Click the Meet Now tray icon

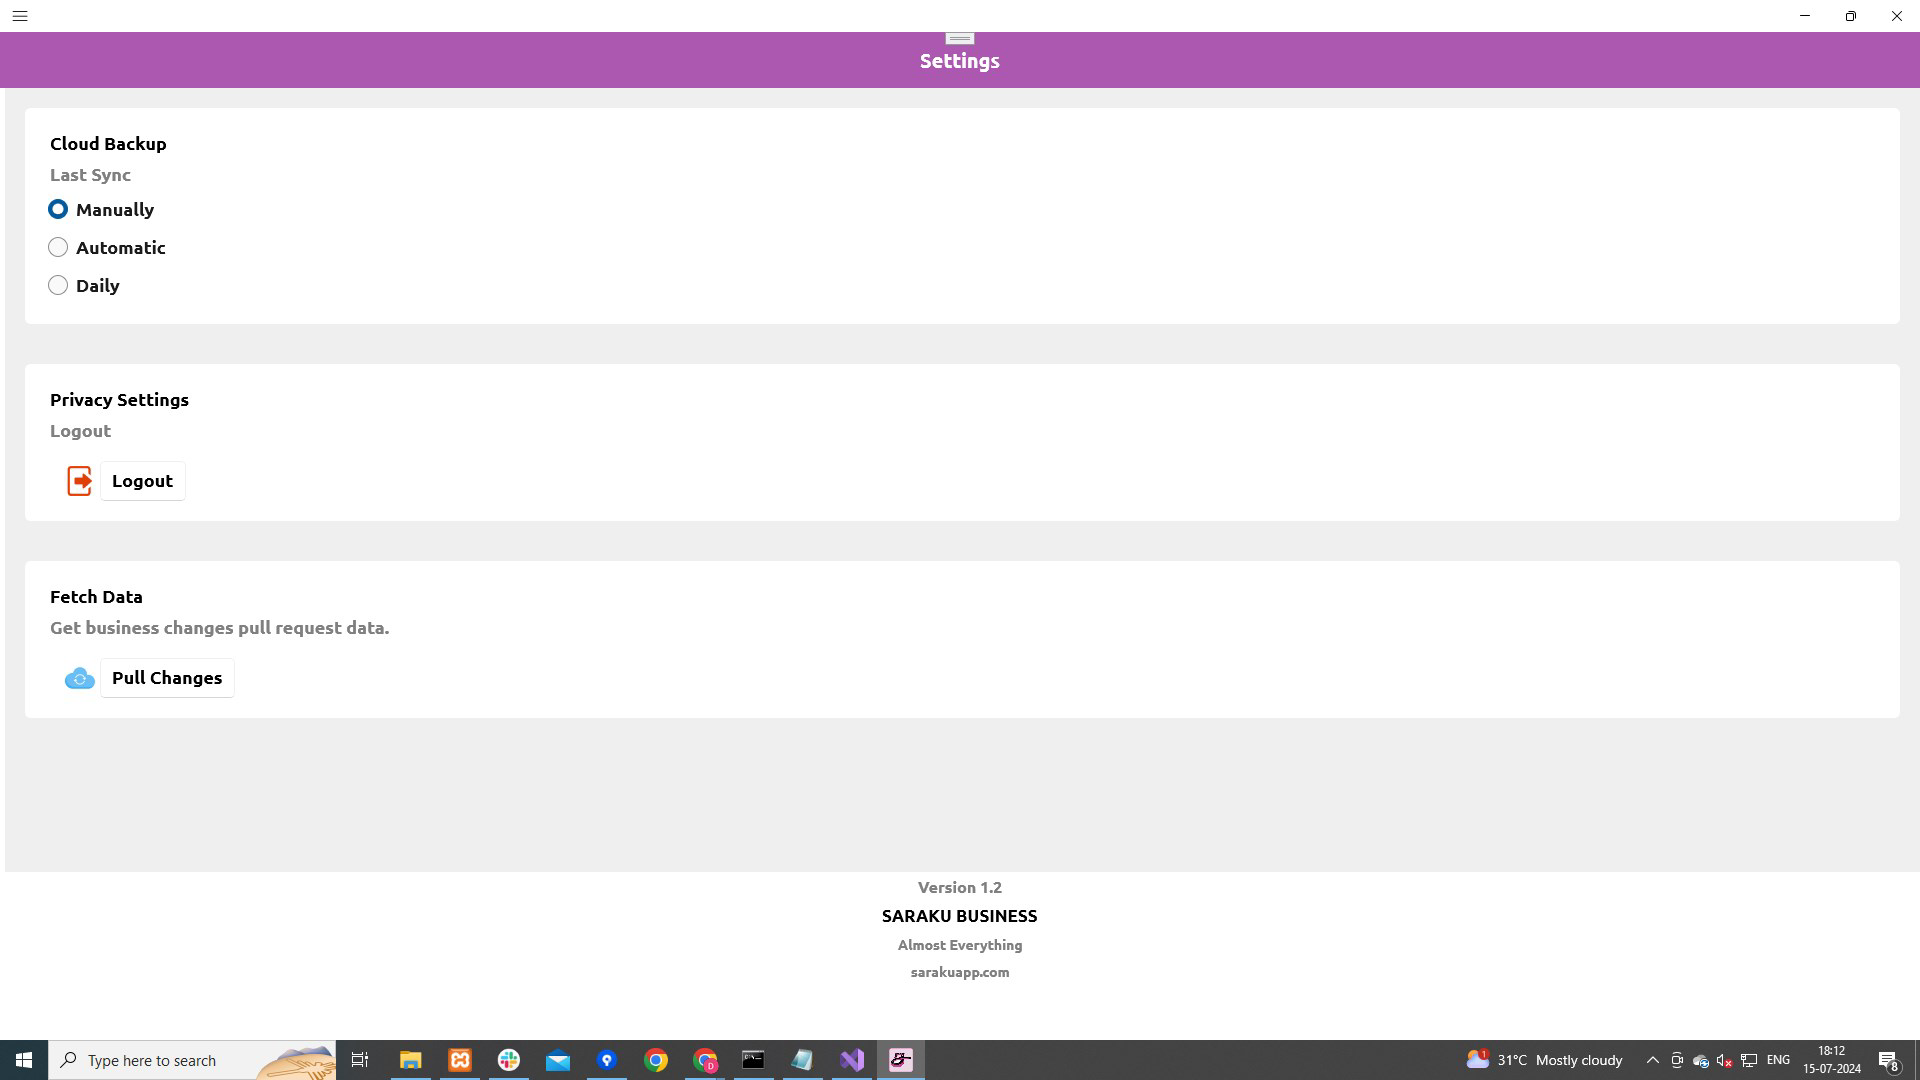click(x=1677, y=1060)
